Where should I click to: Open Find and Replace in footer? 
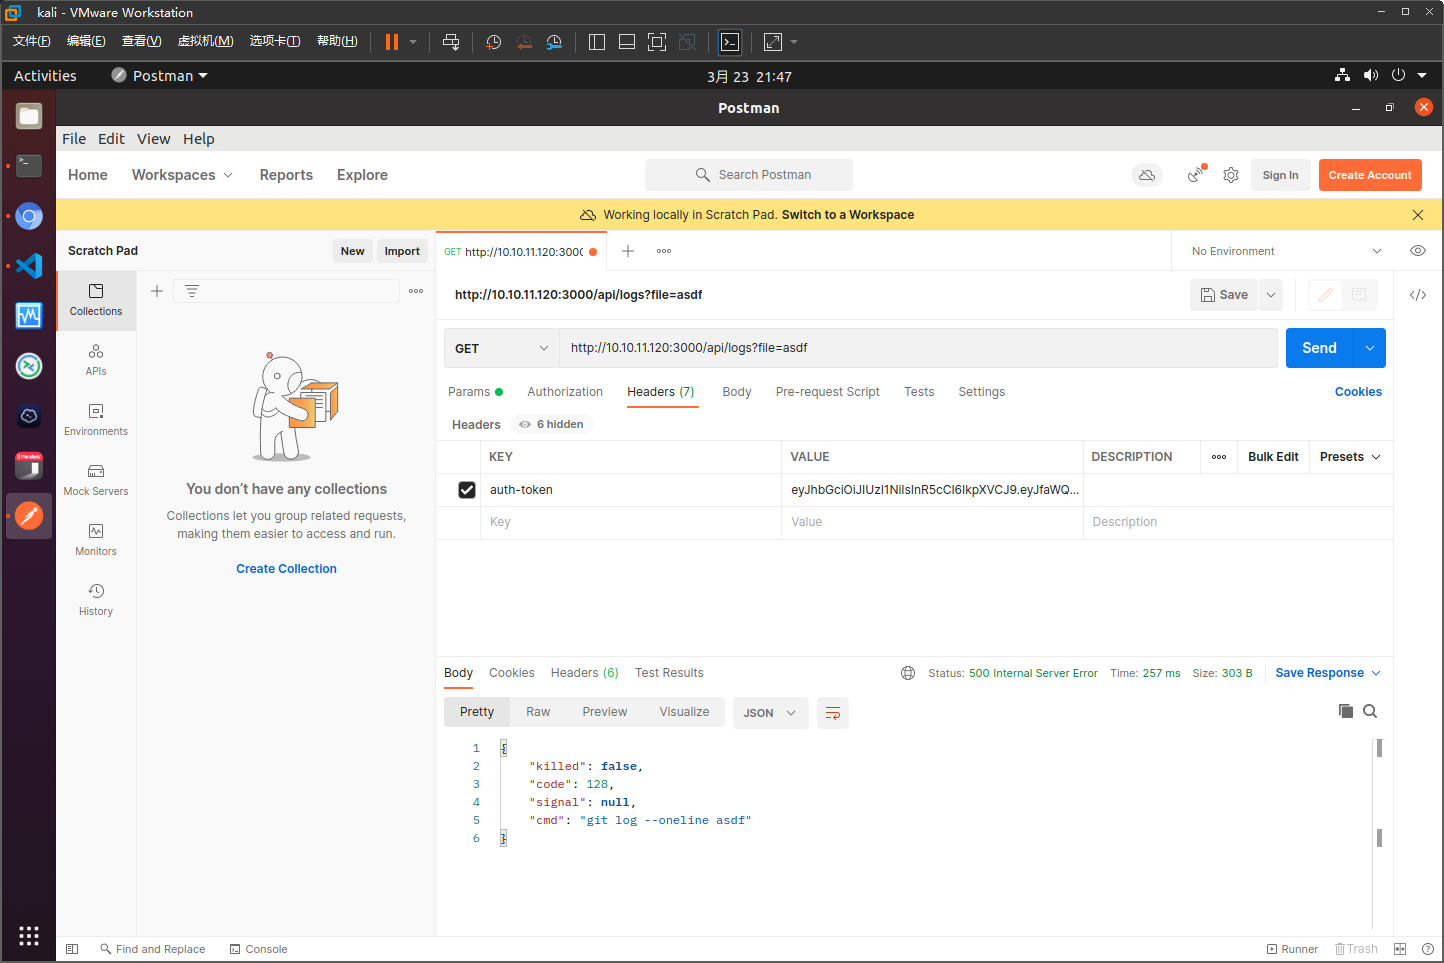tap(153, 949)
